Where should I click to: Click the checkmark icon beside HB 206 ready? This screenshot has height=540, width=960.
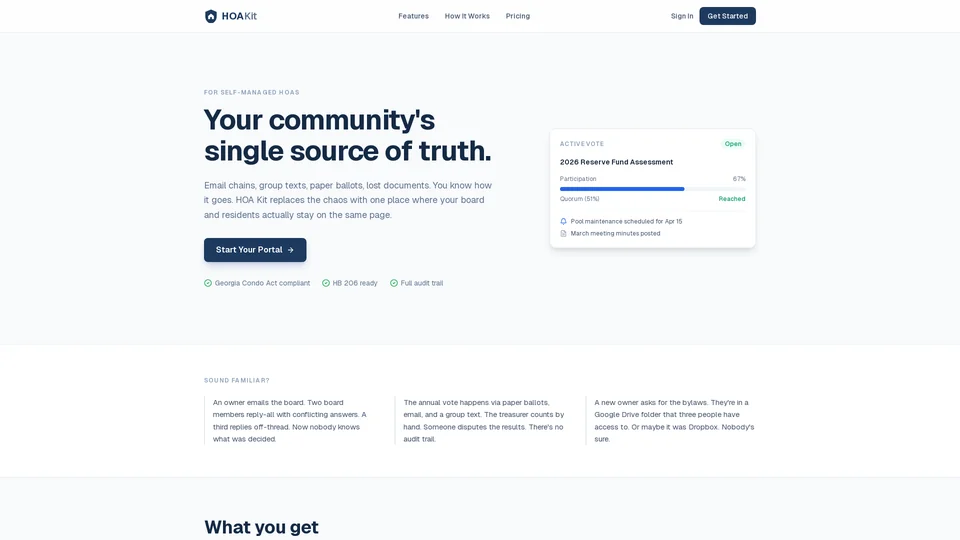click(x=326, y=283)
